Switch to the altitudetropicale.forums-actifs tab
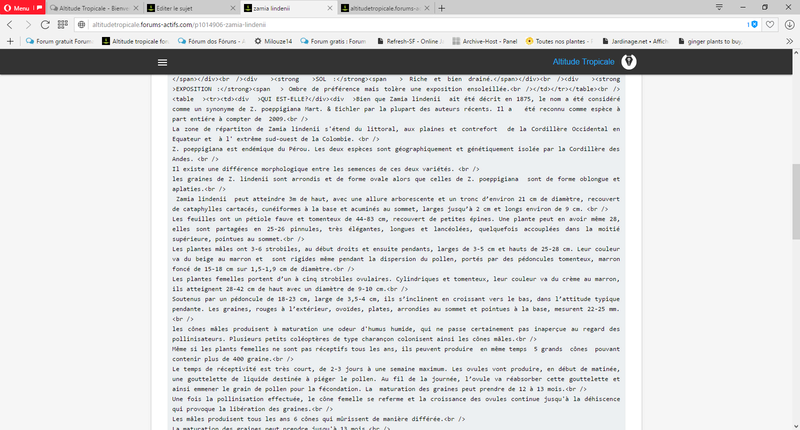The width and height of the screenshot is (800, 430). click(x=380, y=8)
